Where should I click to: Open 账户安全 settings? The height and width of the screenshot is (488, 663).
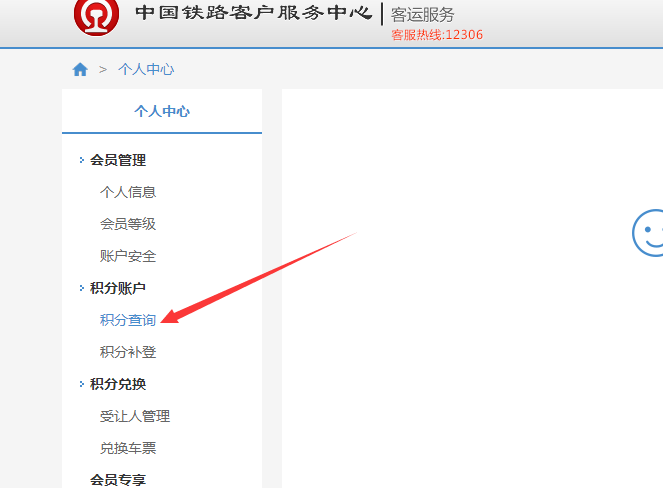coord(128,256)
